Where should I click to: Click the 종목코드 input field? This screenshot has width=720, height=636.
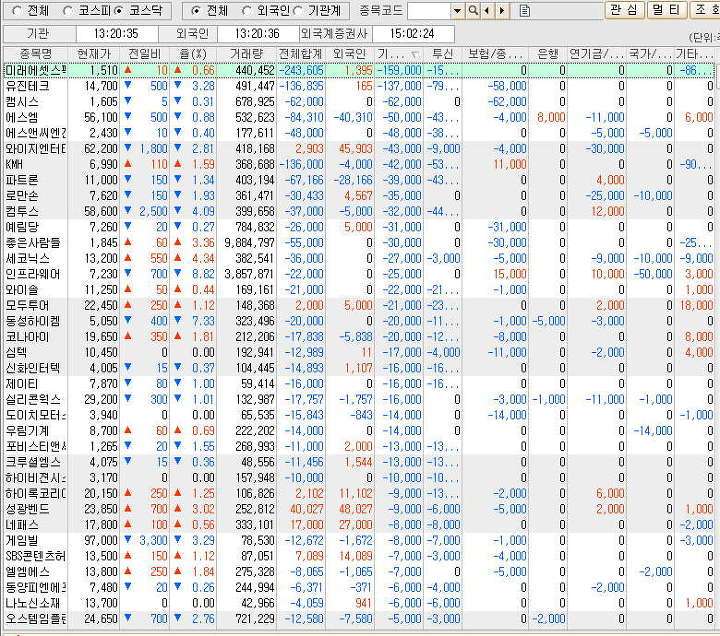(429, 11)
